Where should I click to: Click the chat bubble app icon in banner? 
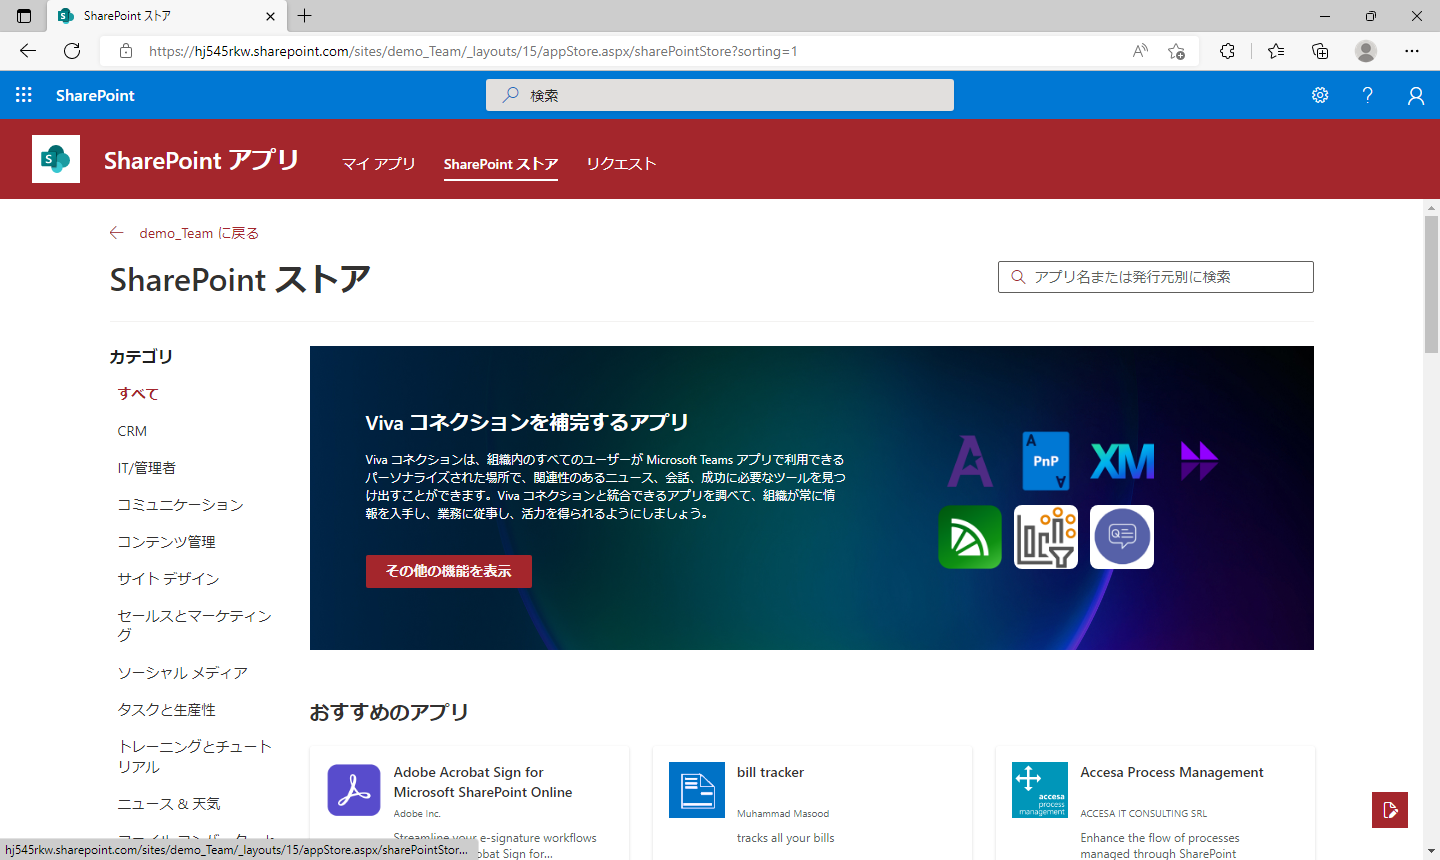(1122, 537)
